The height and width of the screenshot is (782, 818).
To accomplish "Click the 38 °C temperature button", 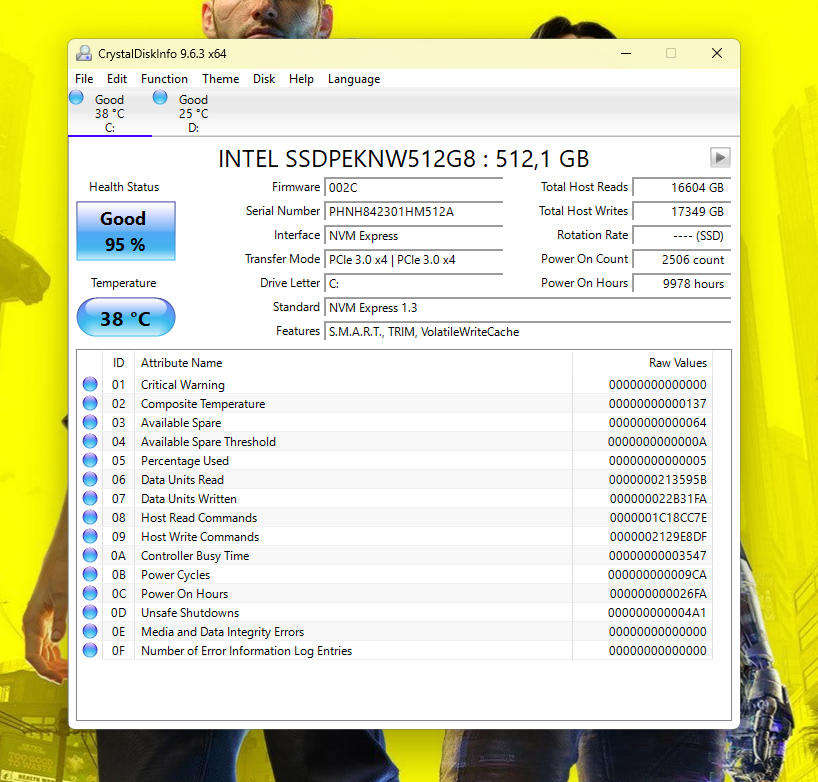I will pos(125,318).
